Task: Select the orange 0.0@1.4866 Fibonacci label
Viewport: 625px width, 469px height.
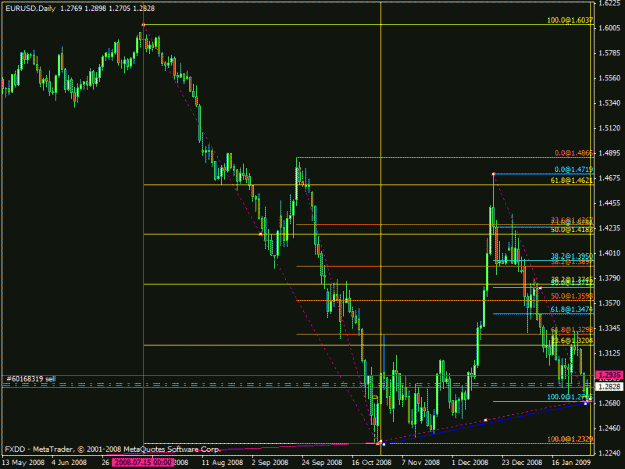Action: pyautogui.click(x=574, y=153)
